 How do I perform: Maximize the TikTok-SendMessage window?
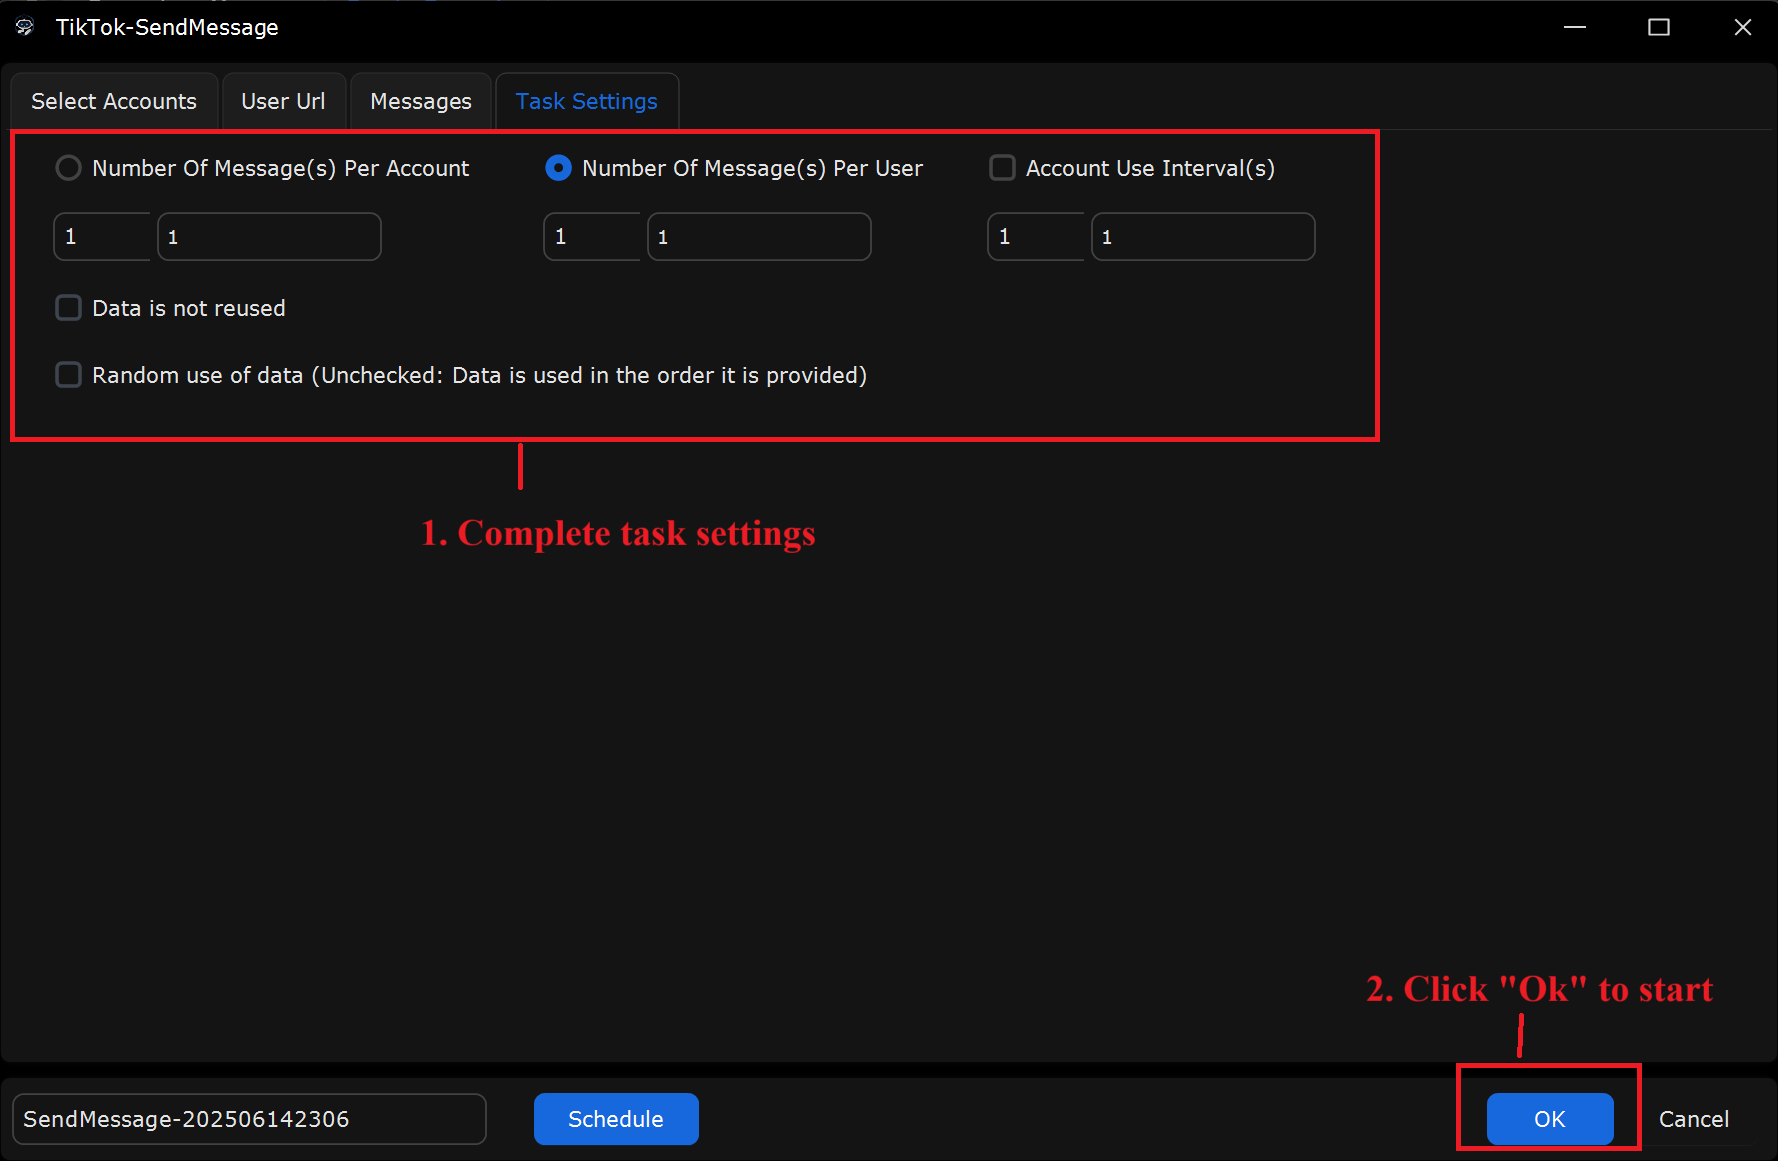click(1659, 27)
